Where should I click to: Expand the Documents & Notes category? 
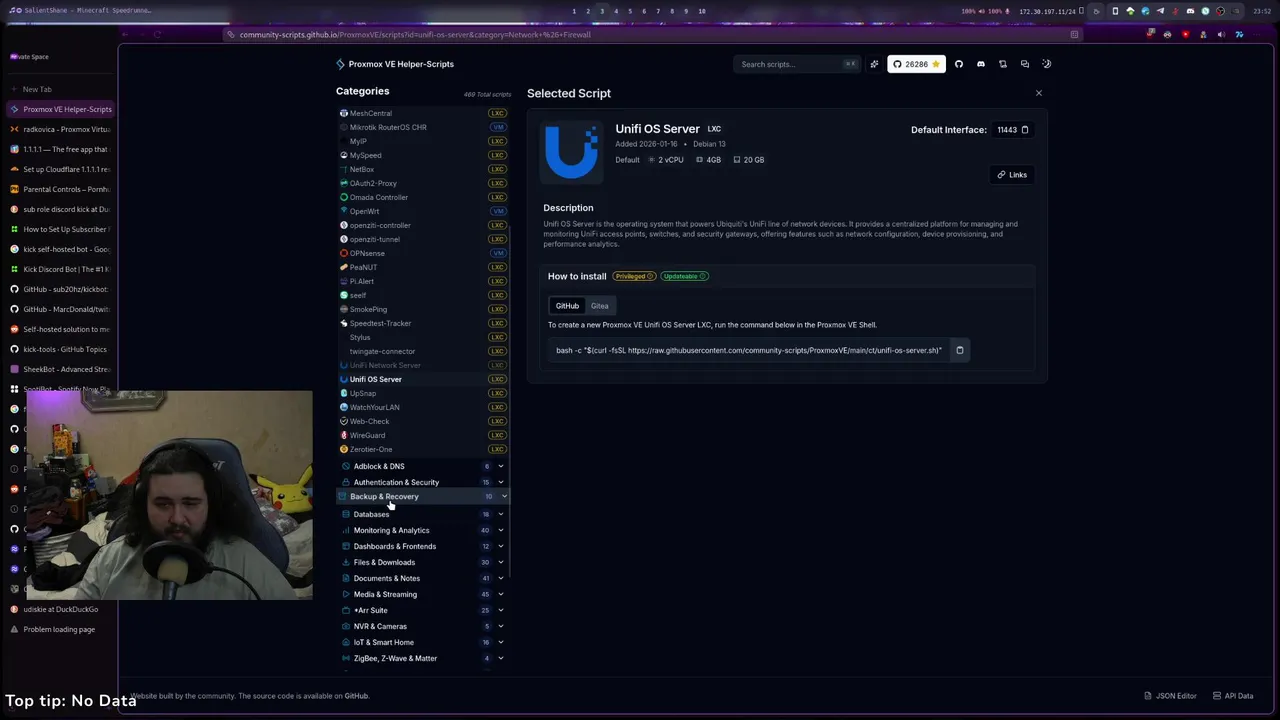[424, 578]
